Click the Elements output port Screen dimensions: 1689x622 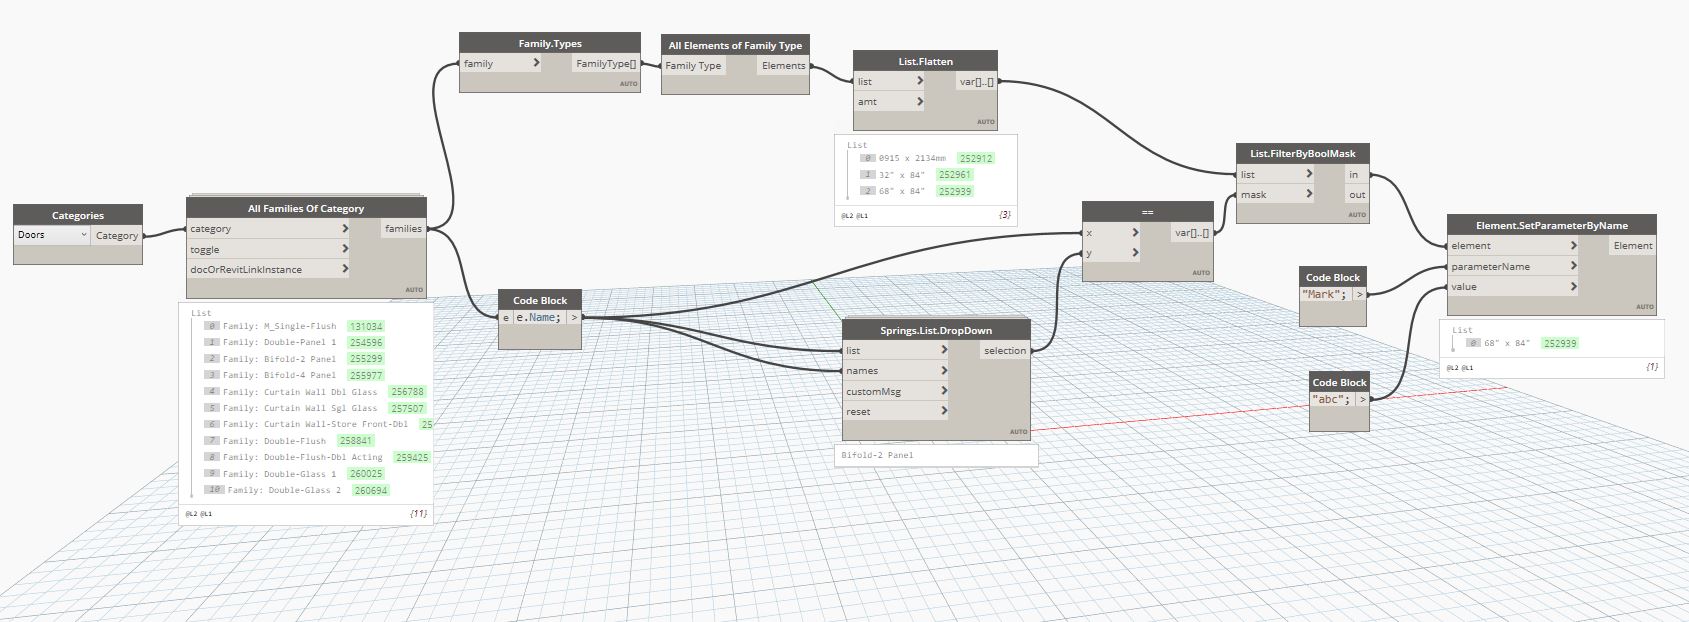coord(783,66)
